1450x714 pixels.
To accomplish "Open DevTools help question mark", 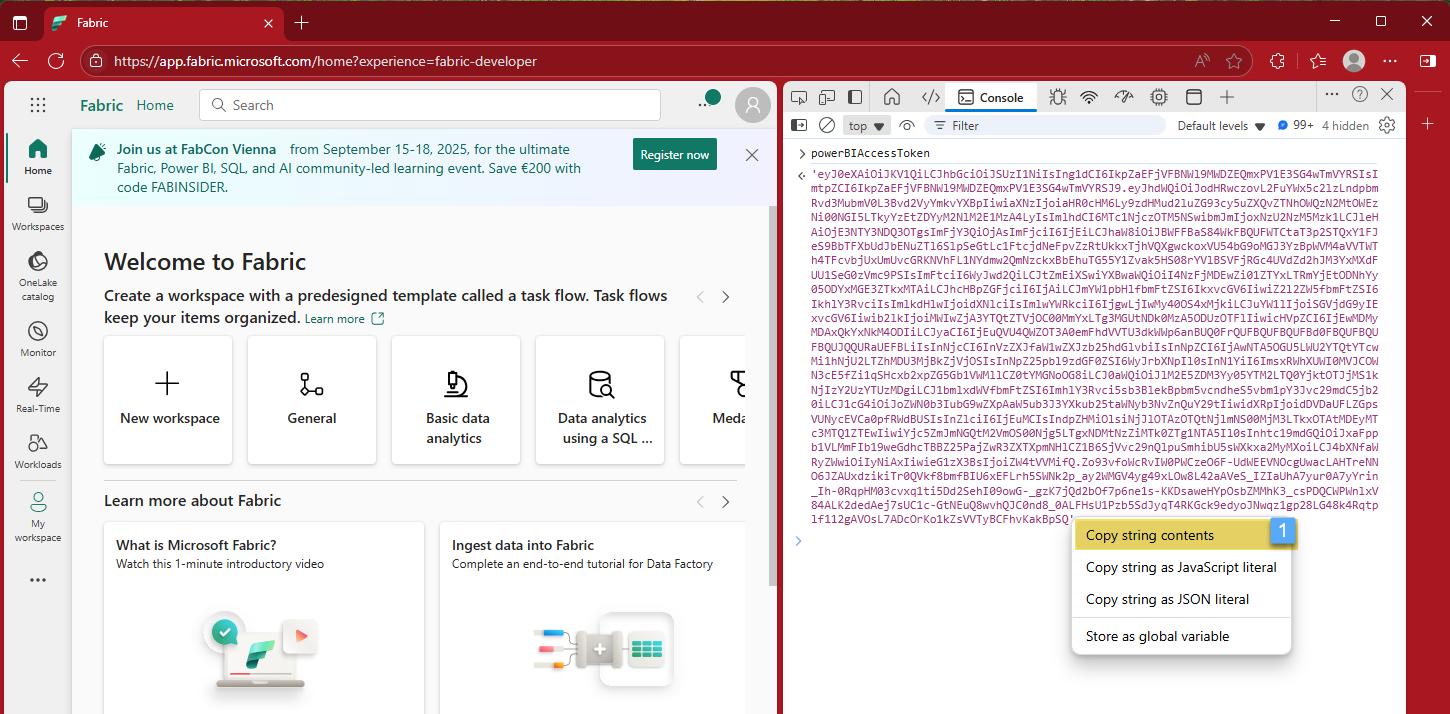I will tap(1360, 94).
